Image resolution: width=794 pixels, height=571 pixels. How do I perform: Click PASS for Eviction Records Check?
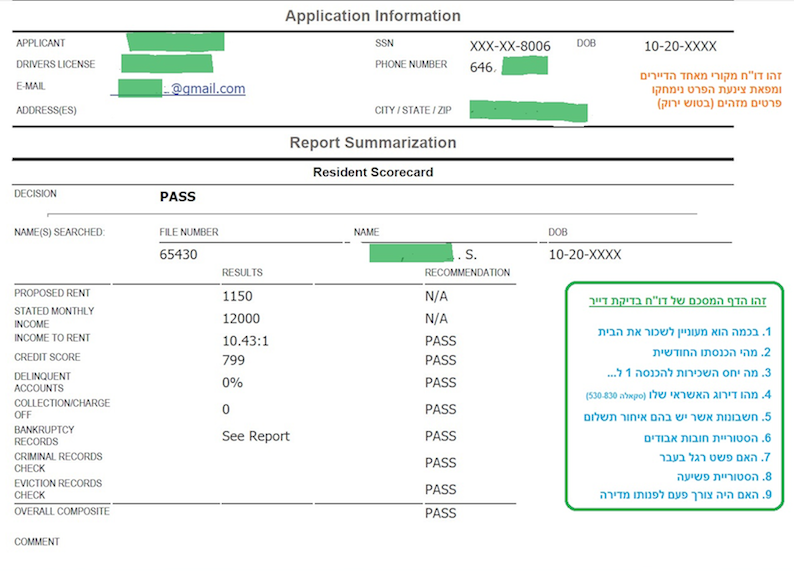point(441,490)
